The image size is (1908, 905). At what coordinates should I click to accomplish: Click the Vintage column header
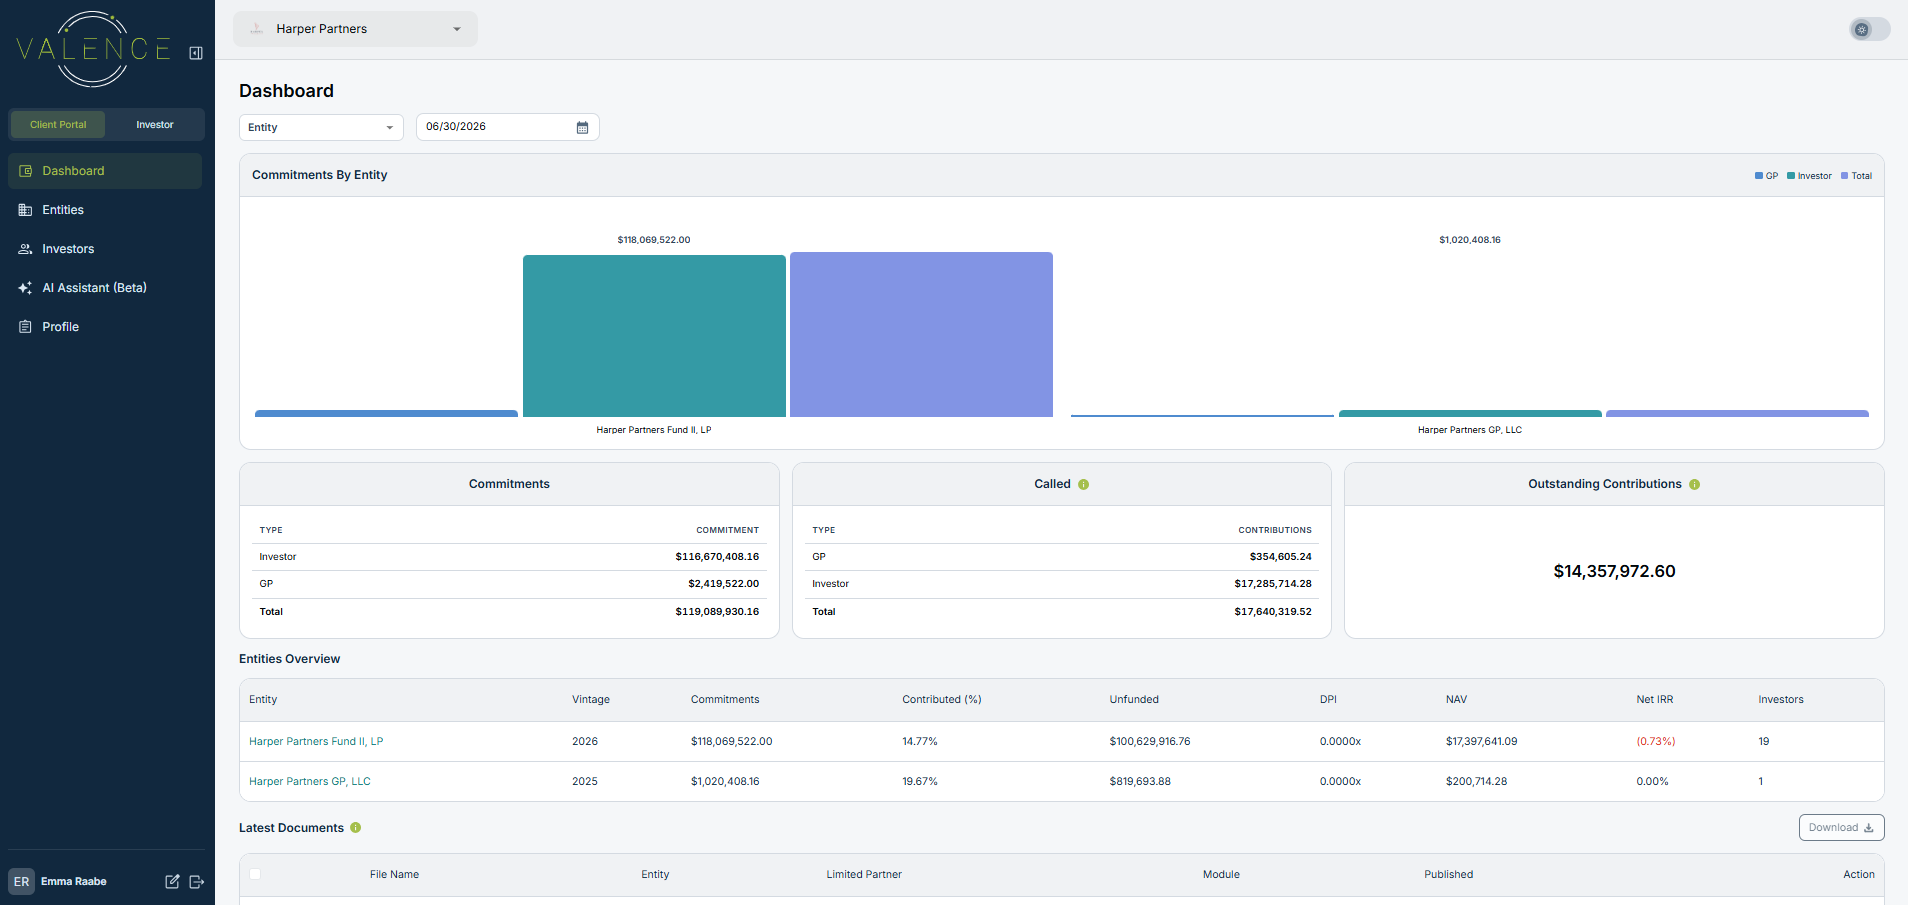point(591,700)
